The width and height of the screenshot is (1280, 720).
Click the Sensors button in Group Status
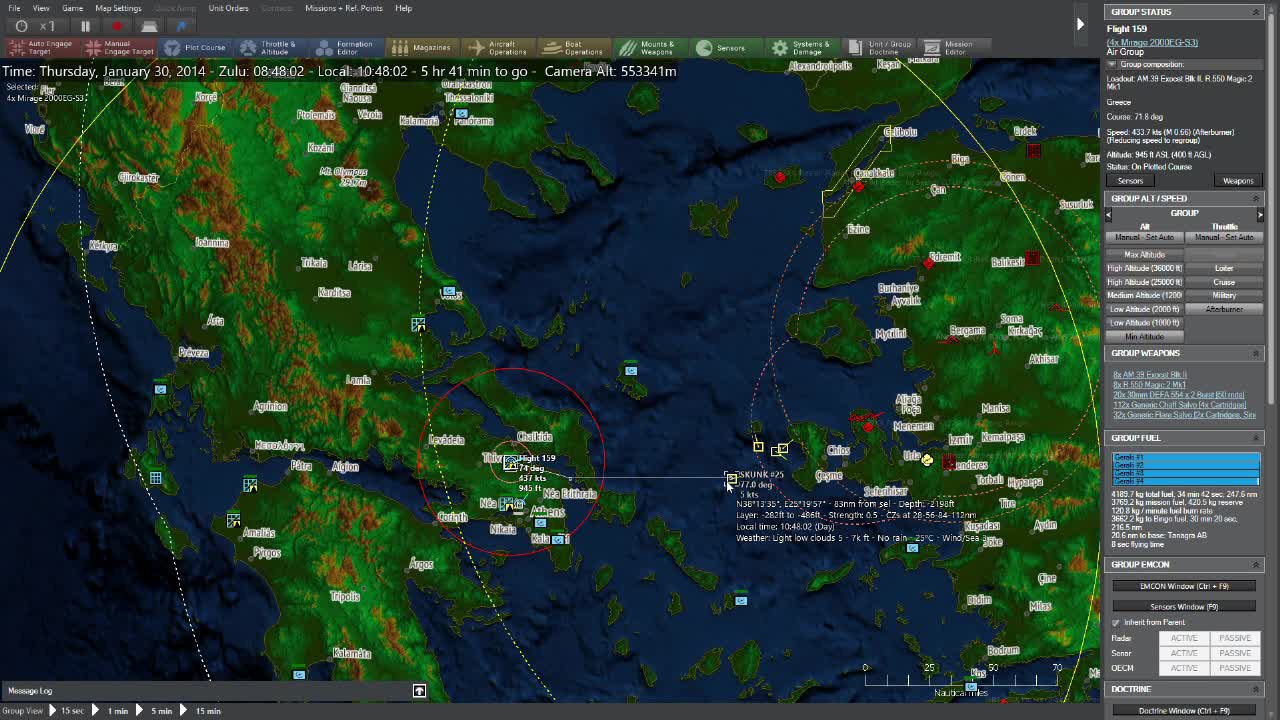[x=1130, y=181]
